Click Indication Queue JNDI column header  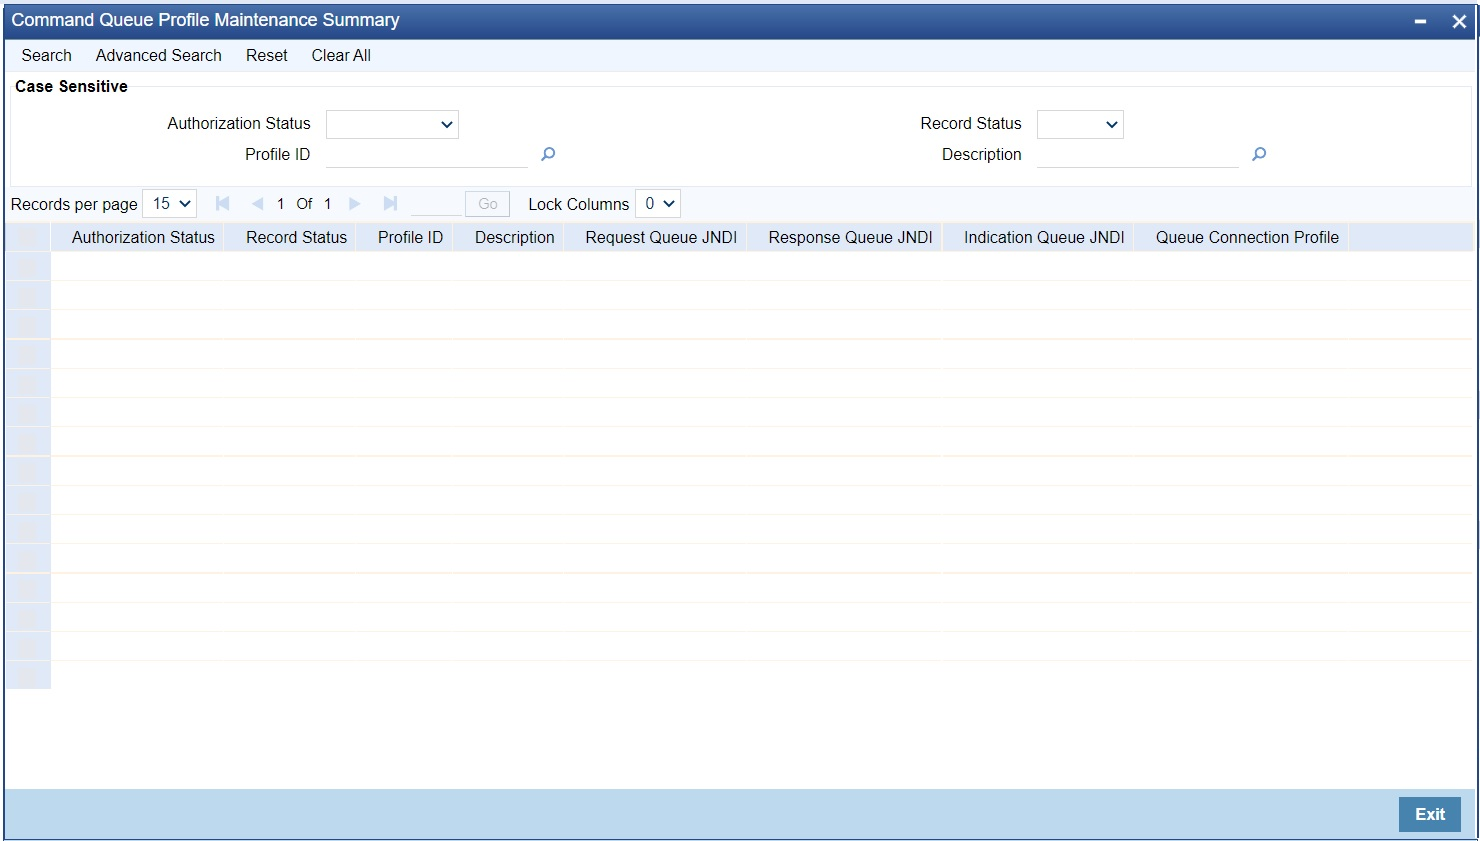click(1044, 237)
